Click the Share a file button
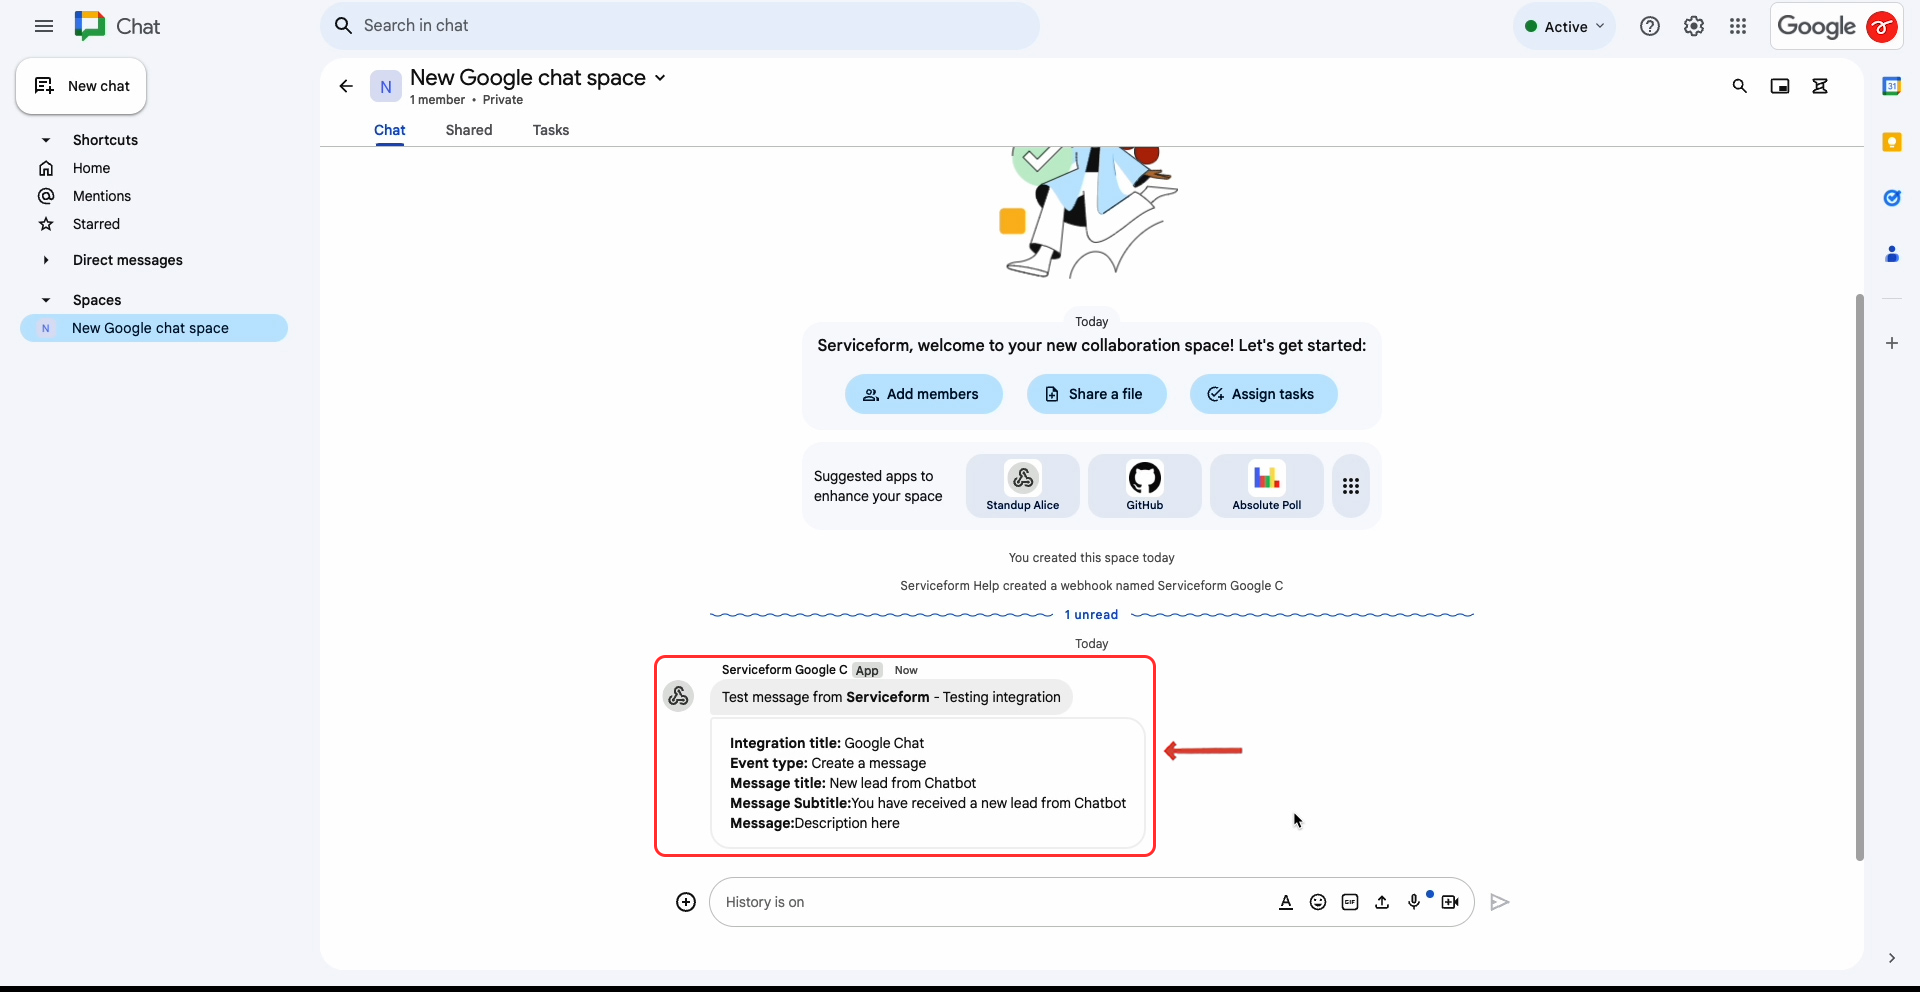1920x992 pixels. coord(1097,394)
